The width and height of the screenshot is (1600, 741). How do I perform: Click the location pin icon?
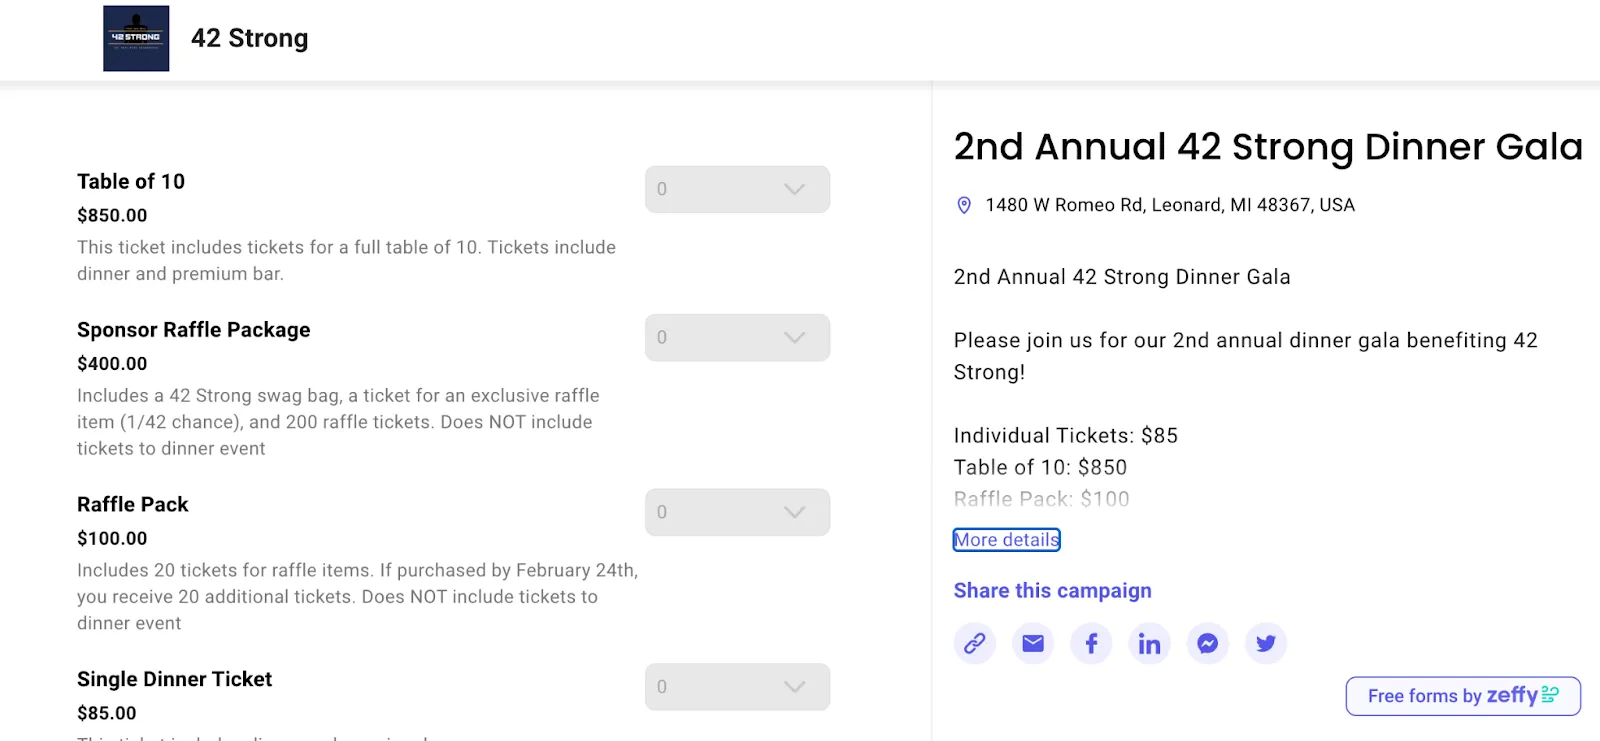click(x=964, y=205)
